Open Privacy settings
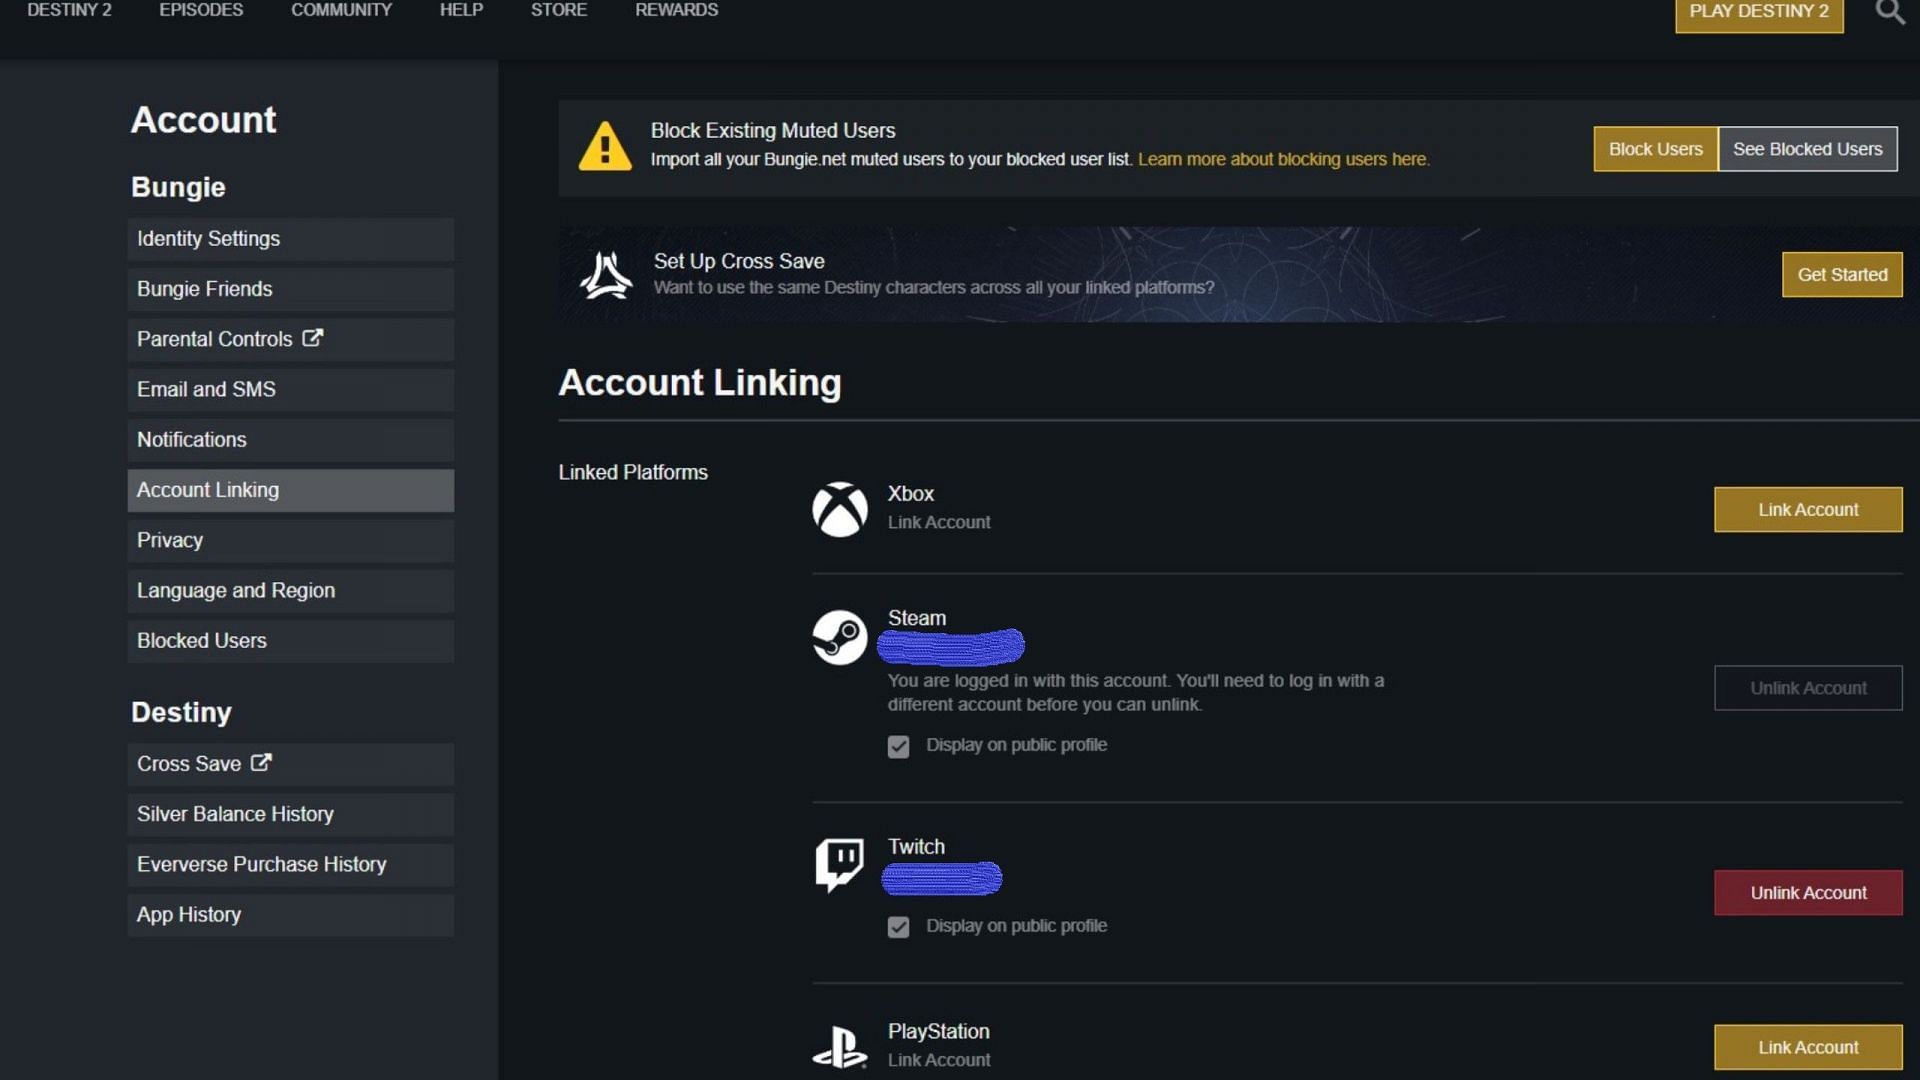The image size is (1920, 1080). pos(291,540)
